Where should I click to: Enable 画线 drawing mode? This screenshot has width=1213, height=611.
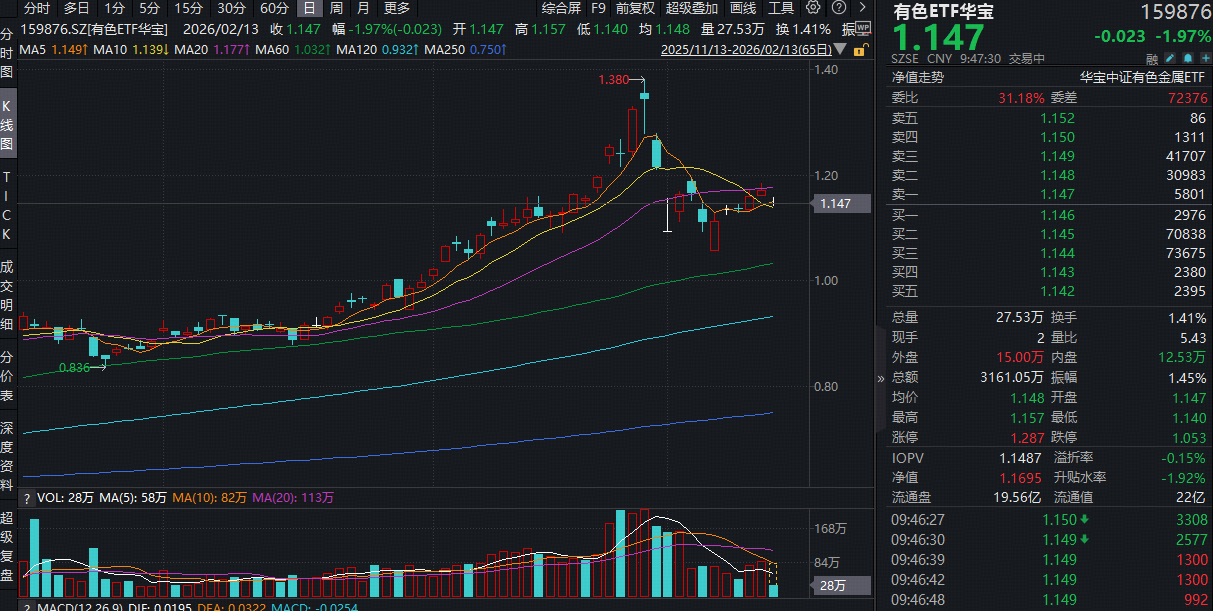click(742, 8)
